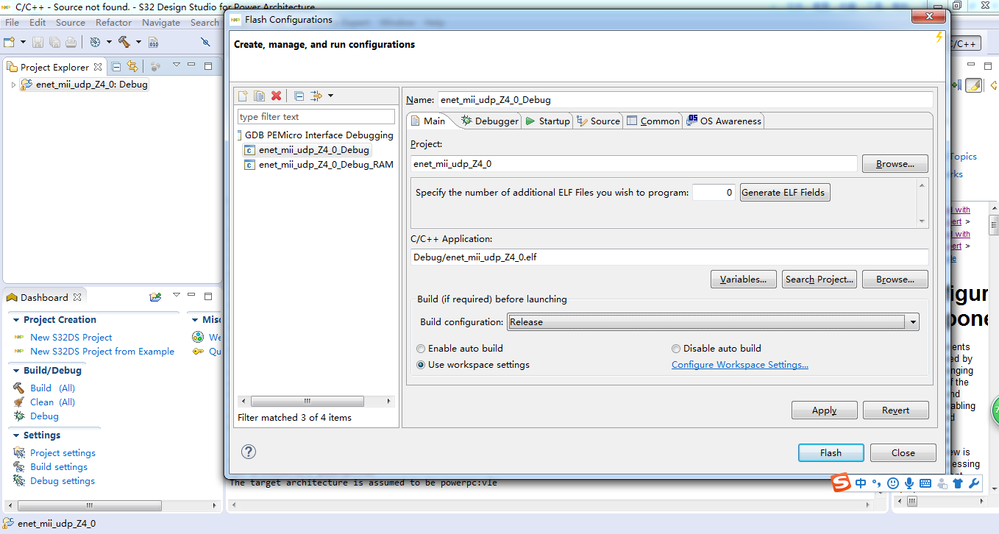Open the Refactor menu
This screenshot has width=999, height=534.
pyautogui.click(x=113, y=22)
